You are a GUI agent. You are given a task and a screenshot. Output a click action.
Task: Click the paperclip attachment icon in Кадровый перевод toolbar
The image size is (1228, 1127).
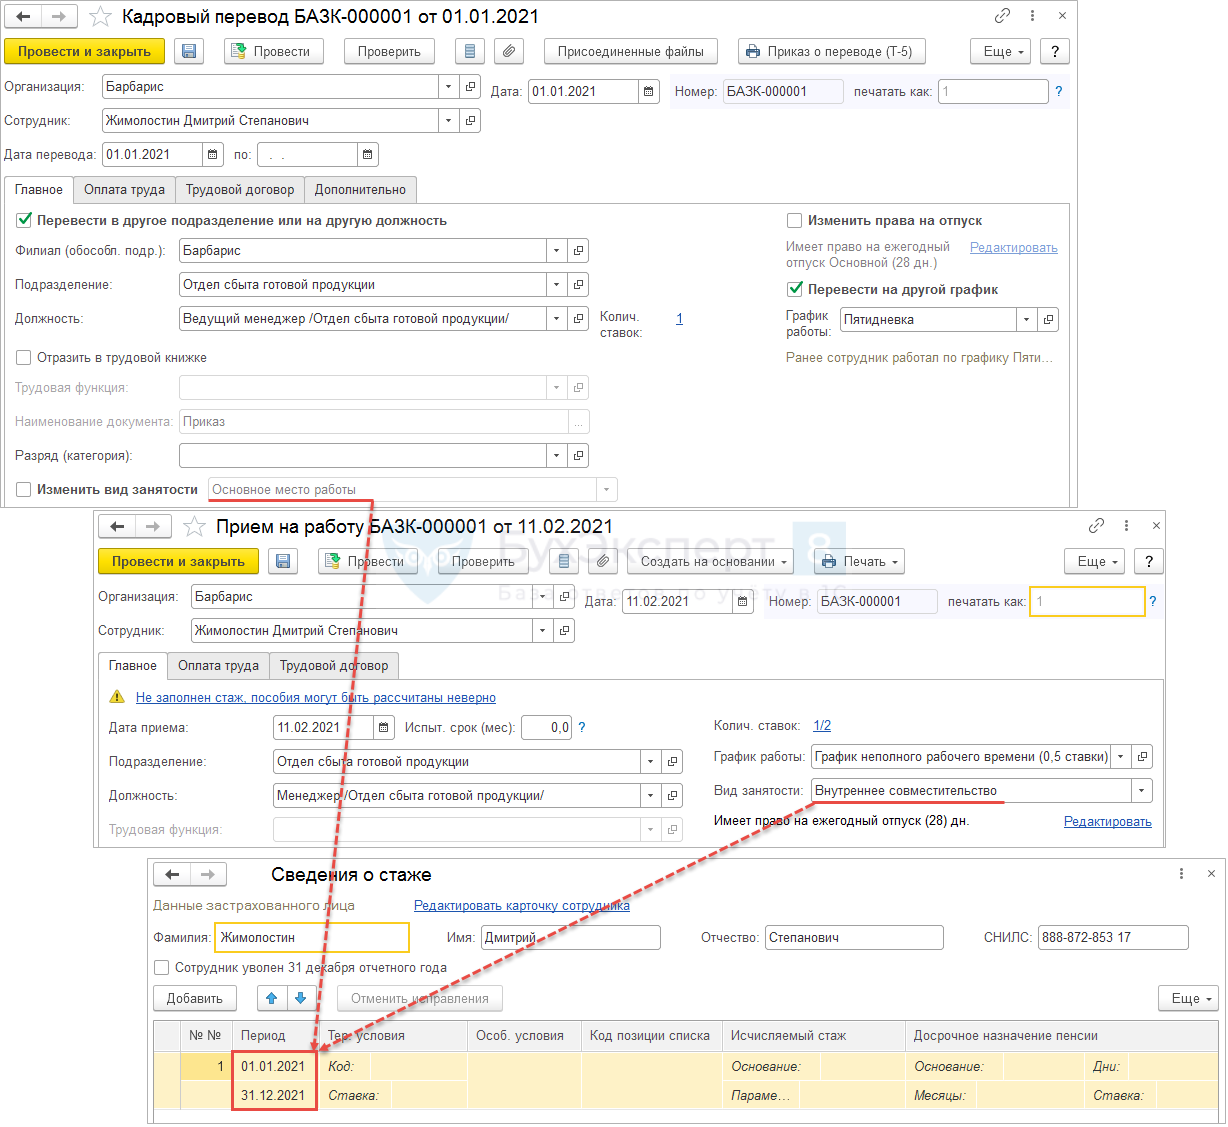pos(510,51)
